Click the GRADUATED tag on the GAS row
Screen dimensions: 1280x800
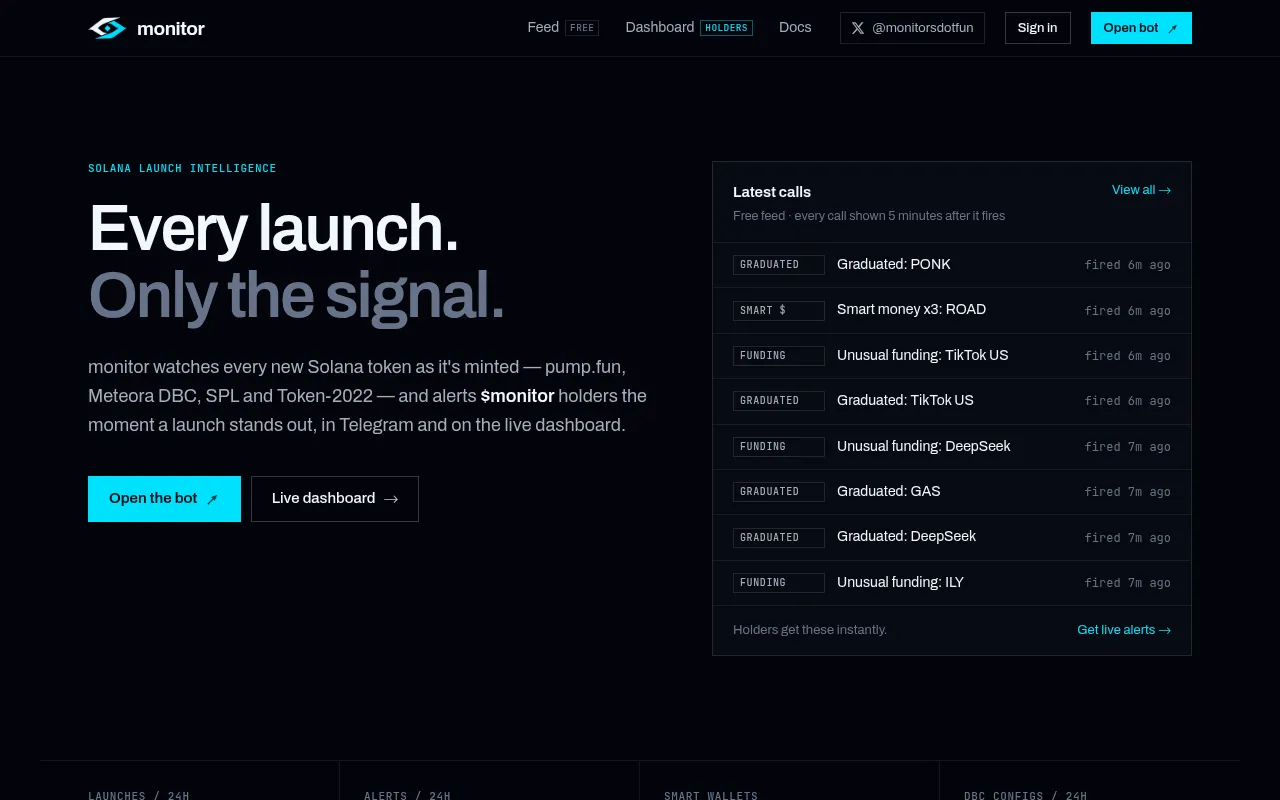click(x=779, y=492)
